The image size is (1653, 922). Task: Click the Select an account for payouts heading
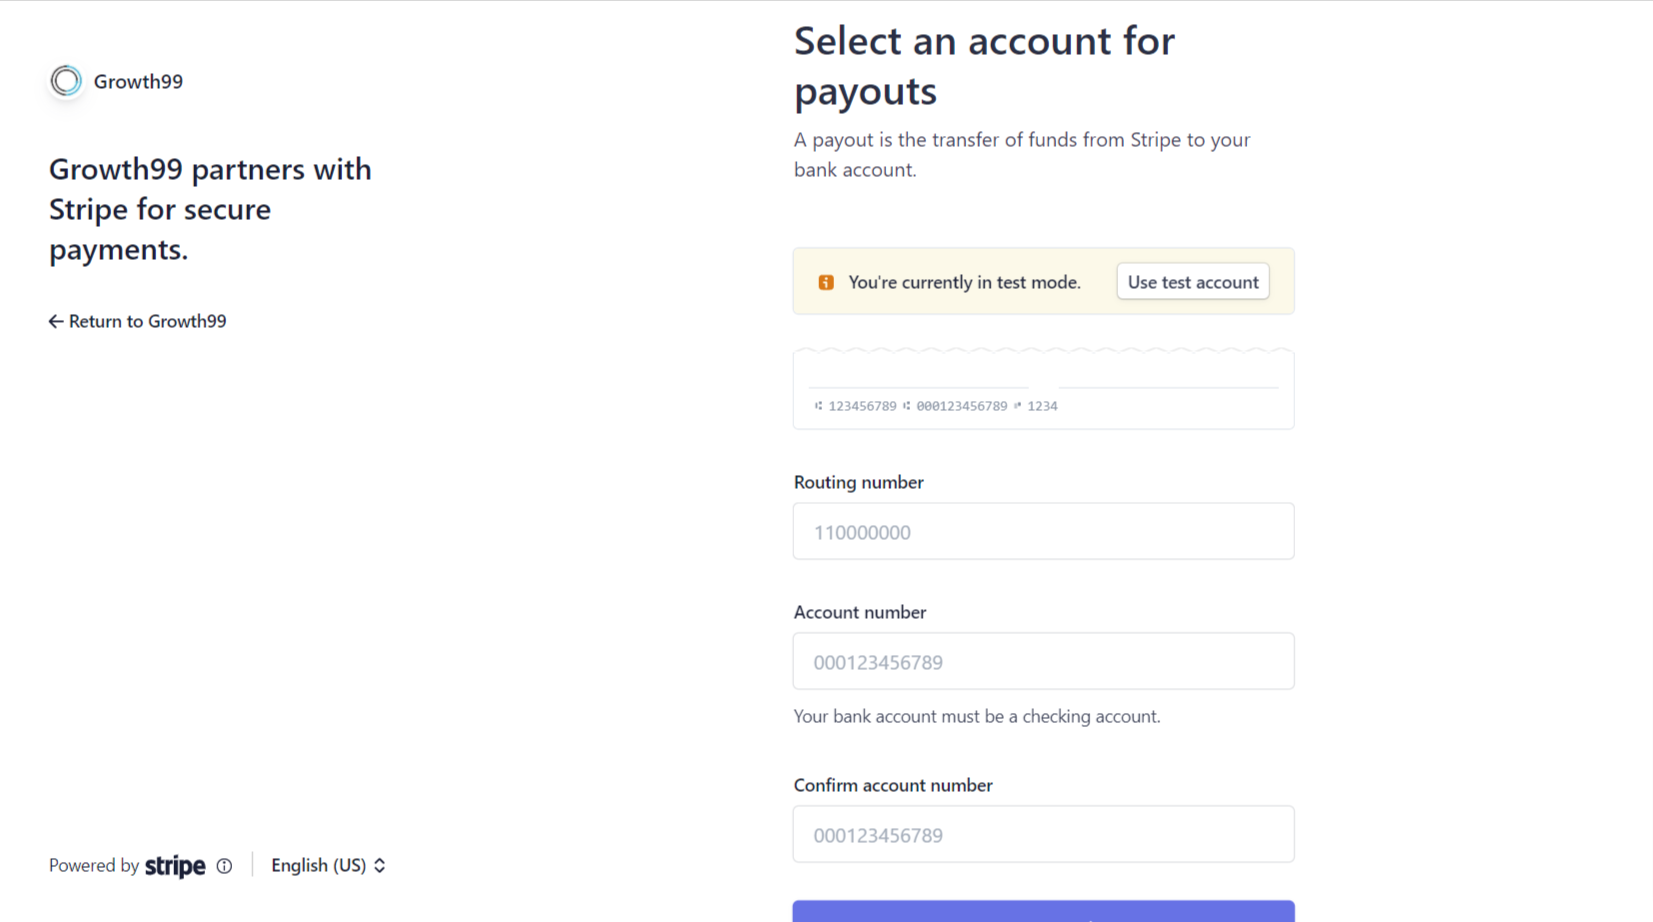[984, 66]
